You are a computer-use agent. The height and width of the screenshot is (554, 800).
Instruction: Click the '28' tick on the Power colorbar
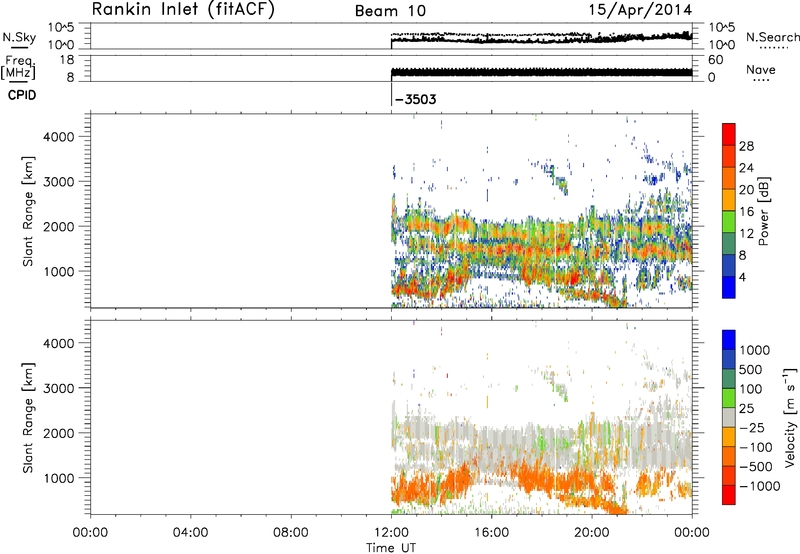pos(746,146)
